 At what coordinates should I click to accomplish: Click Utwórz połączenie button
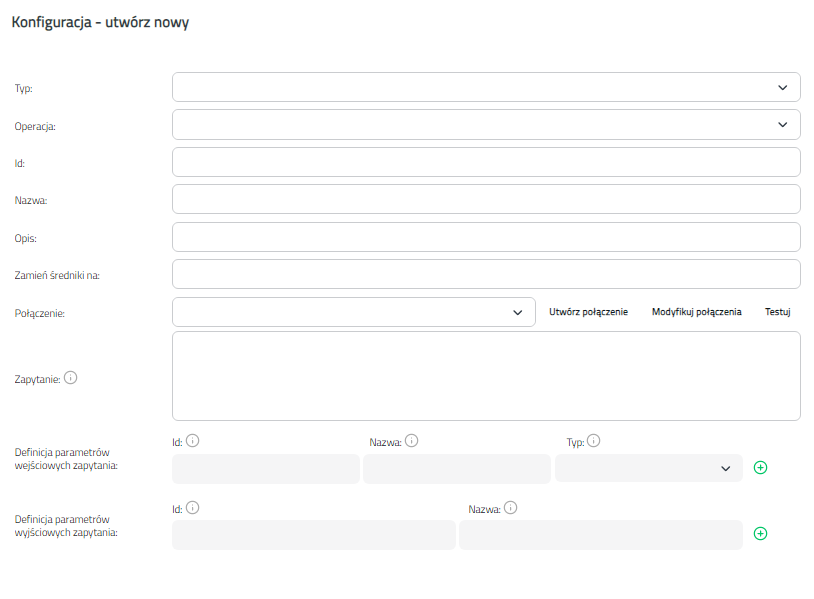[x=589, y=312]
